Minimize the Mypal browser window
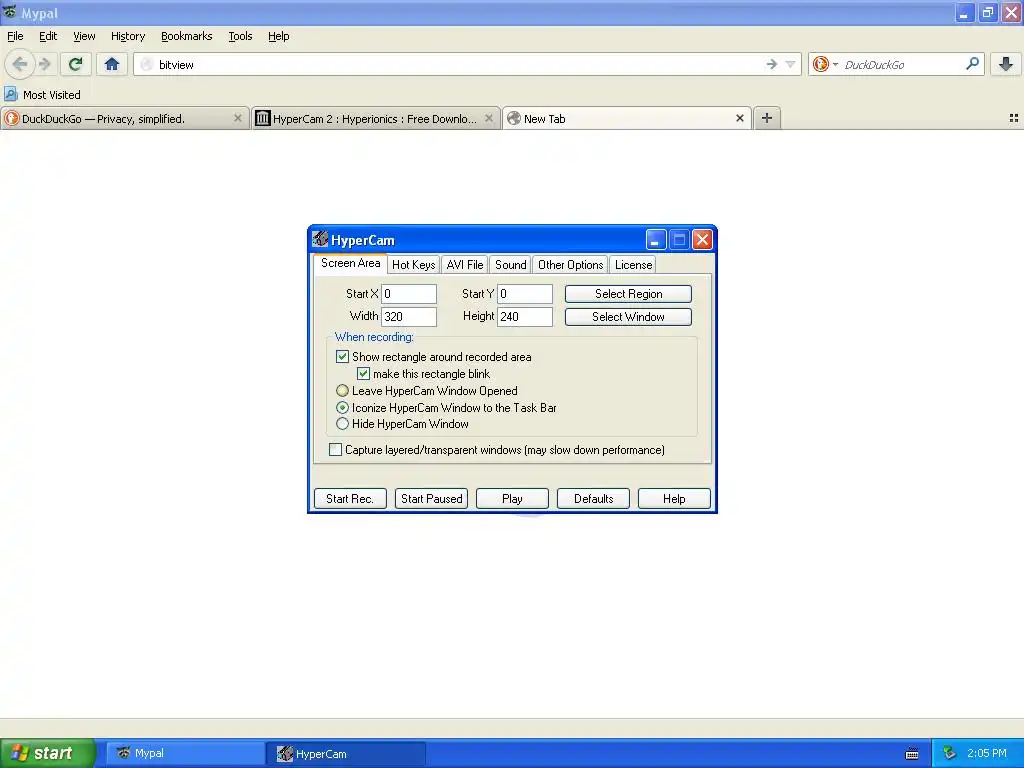This screenshot has height=768, width=1024. tap(964, 12)
